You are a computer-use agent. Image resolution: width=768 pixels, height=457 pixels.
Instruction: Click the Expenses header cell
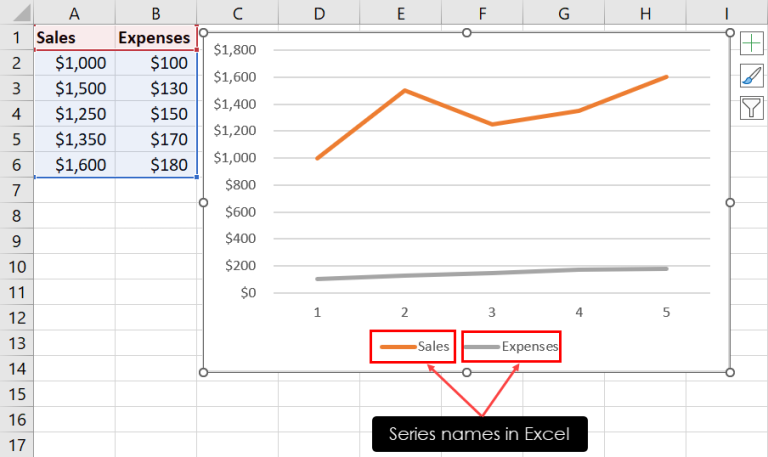click(156, 38)
